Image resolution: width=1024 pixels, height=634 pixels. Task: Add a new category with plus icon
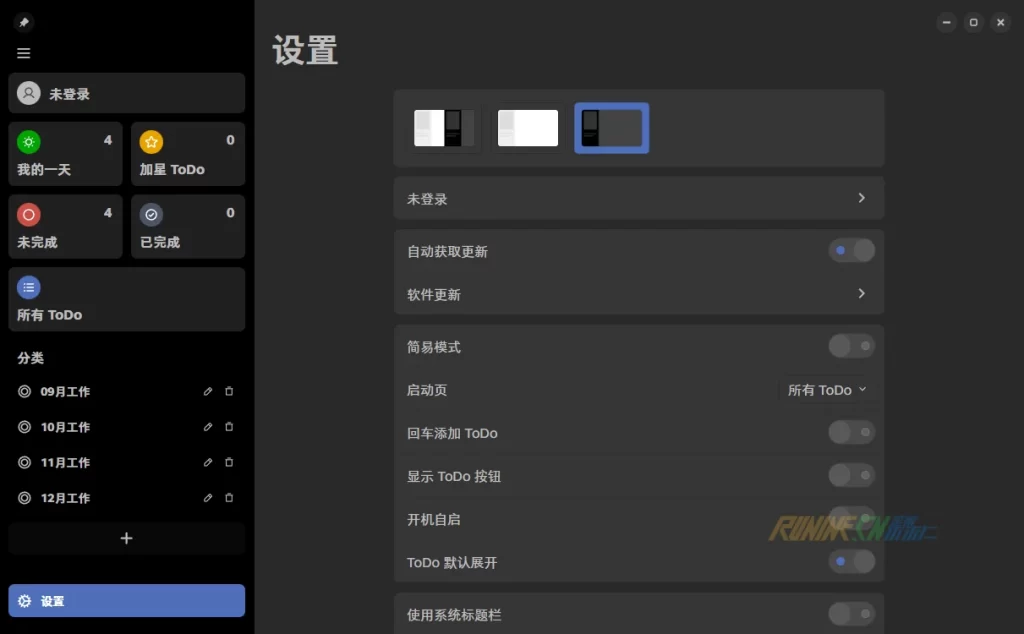(126, 538)
